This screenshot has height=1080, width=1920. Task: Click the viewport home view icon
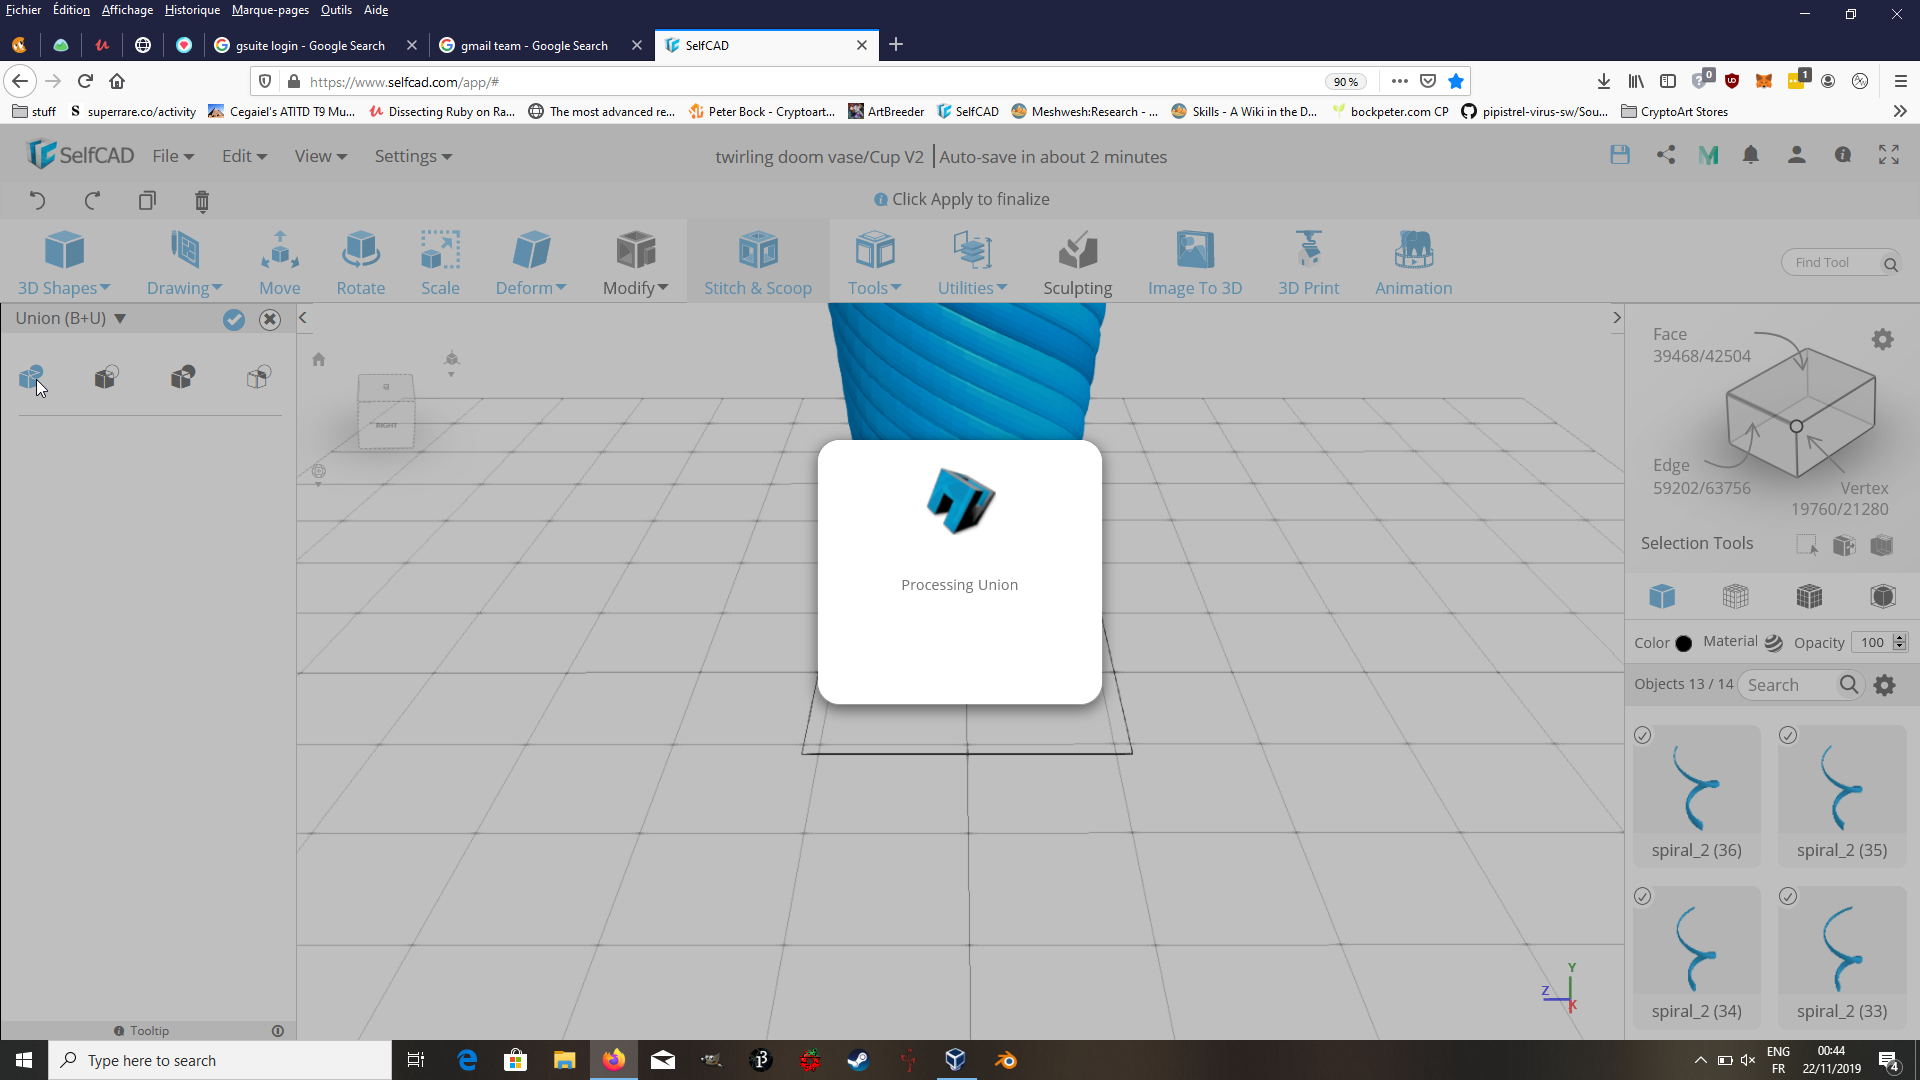(x=319, y=360)
